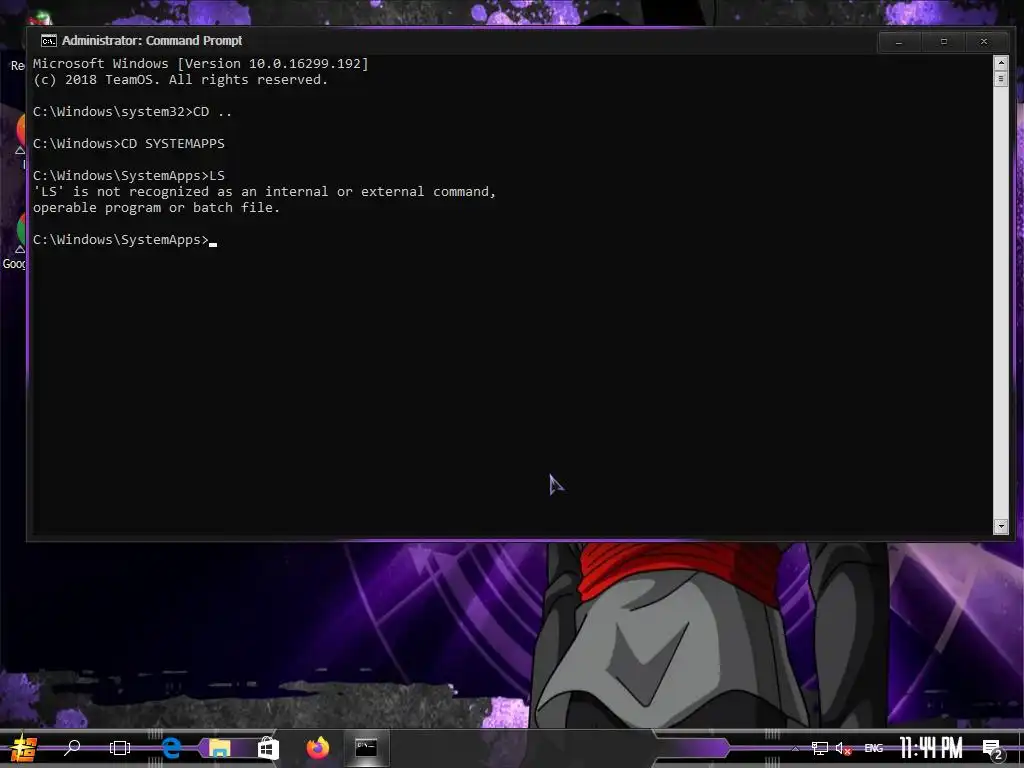
Task: Open network status tray icon
Action: [x=819, y=748]
